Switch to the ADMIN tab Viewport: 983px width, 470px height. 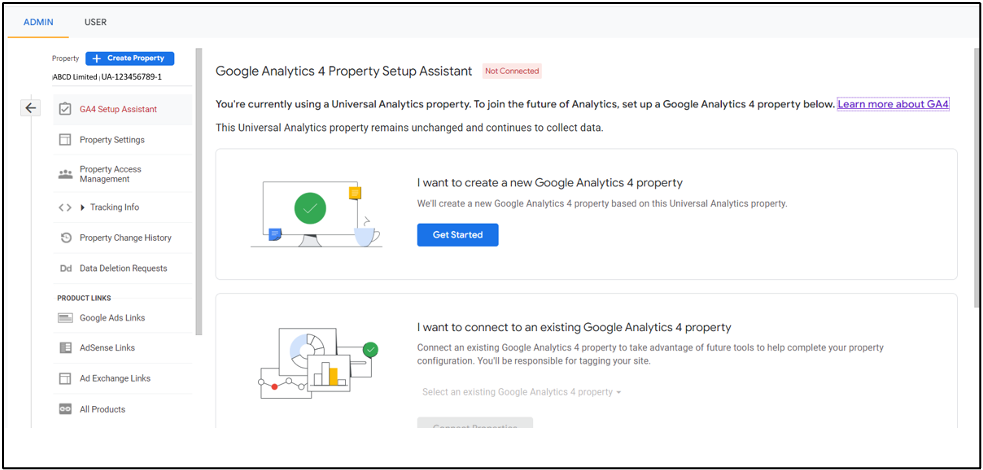(x=38, y=22)
